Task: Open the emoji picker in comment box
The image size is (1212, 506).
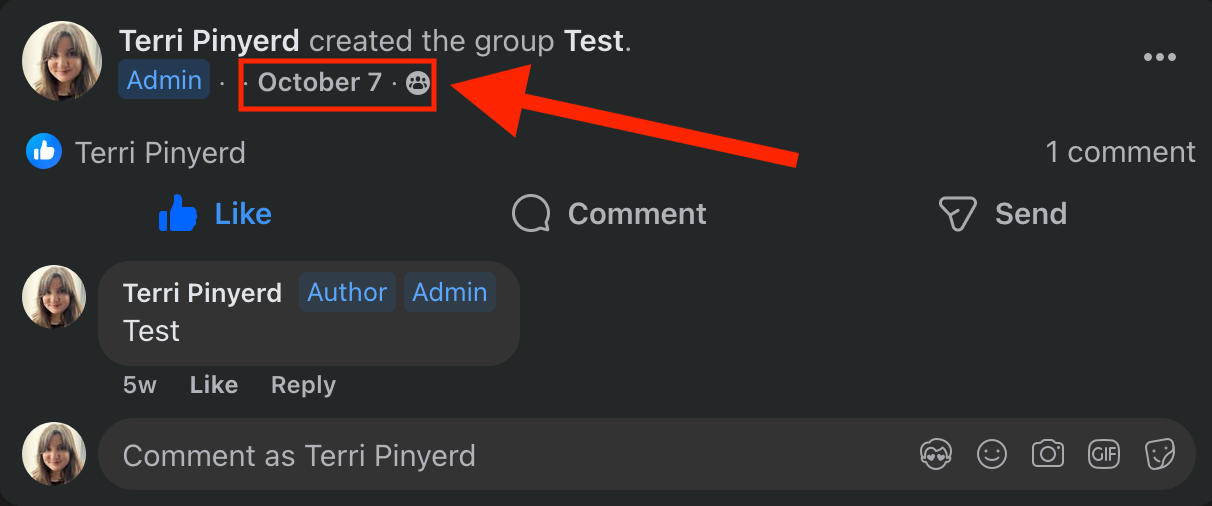Action: [992, 455]
